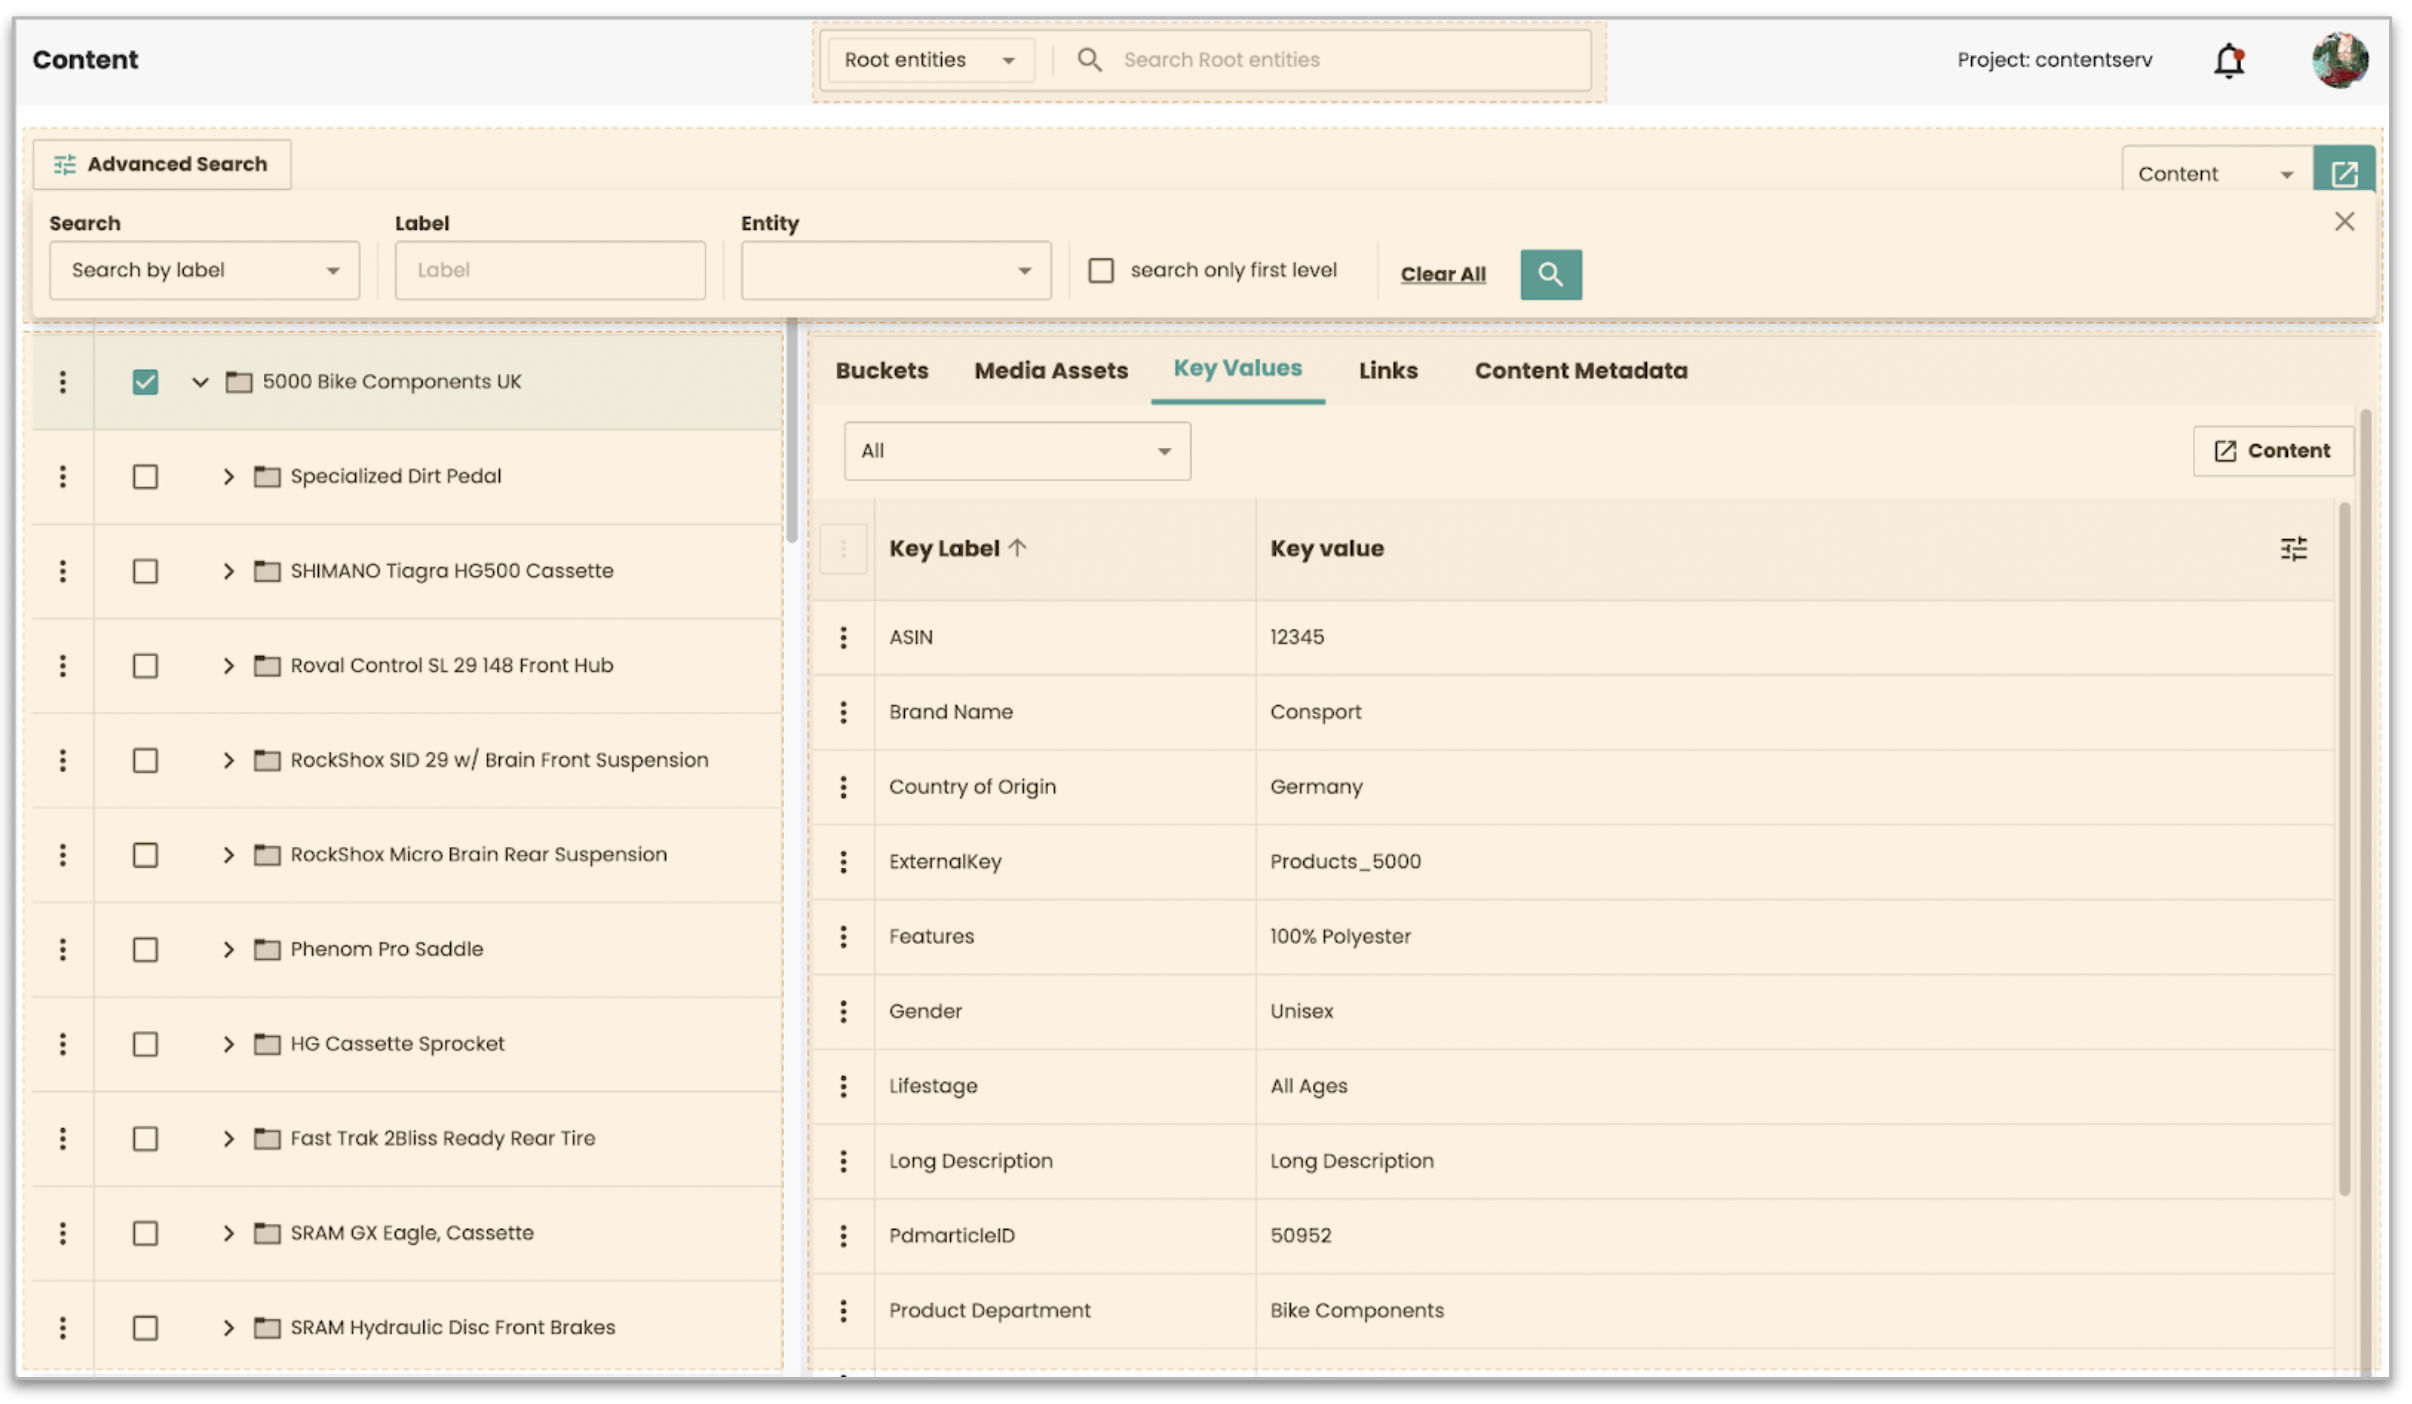Click the Label input field

(550, 270)
